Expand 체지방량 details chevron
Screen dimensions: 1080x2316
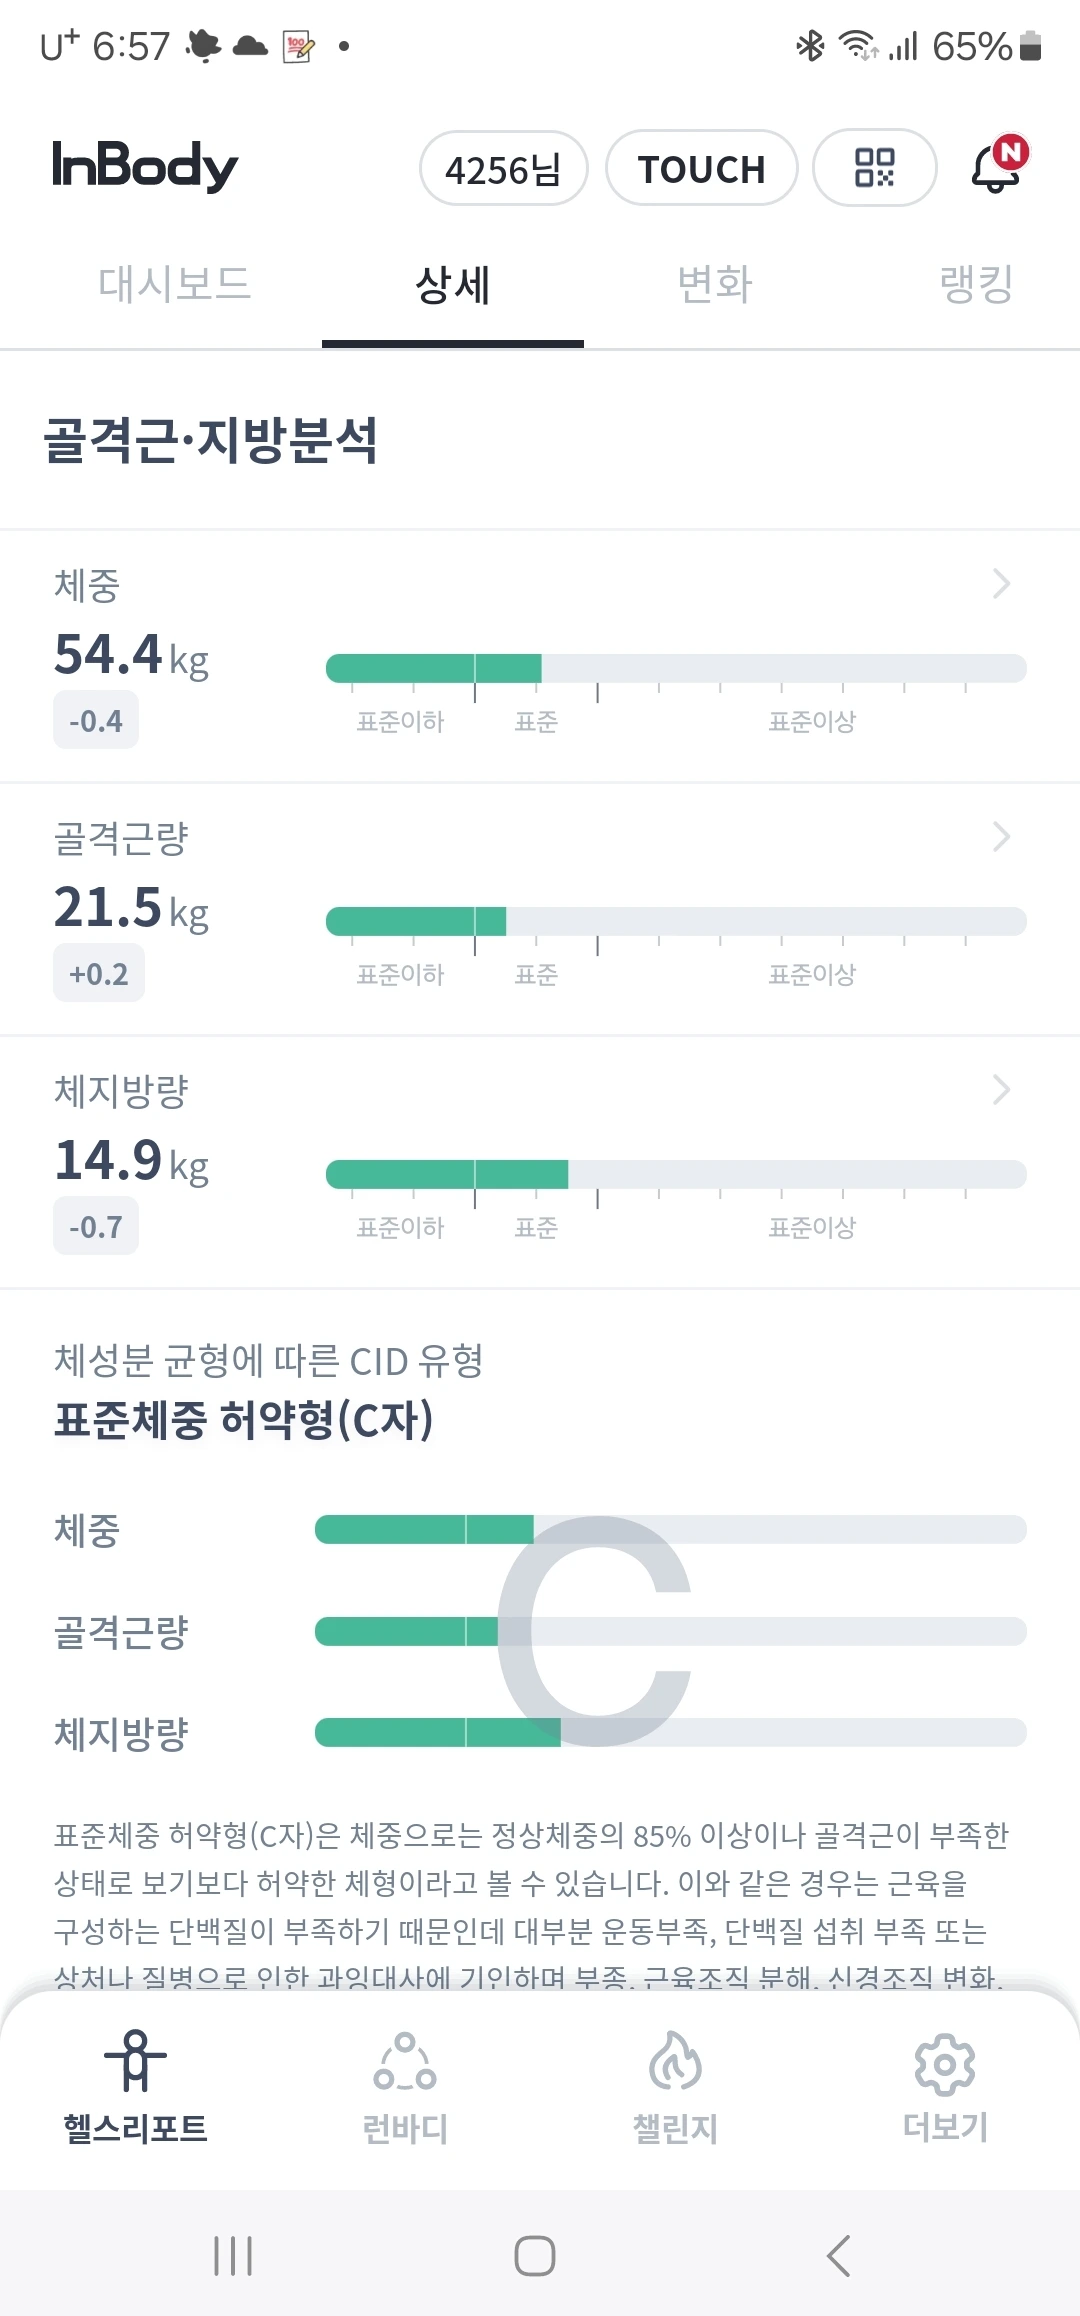coord(1001,1090)
